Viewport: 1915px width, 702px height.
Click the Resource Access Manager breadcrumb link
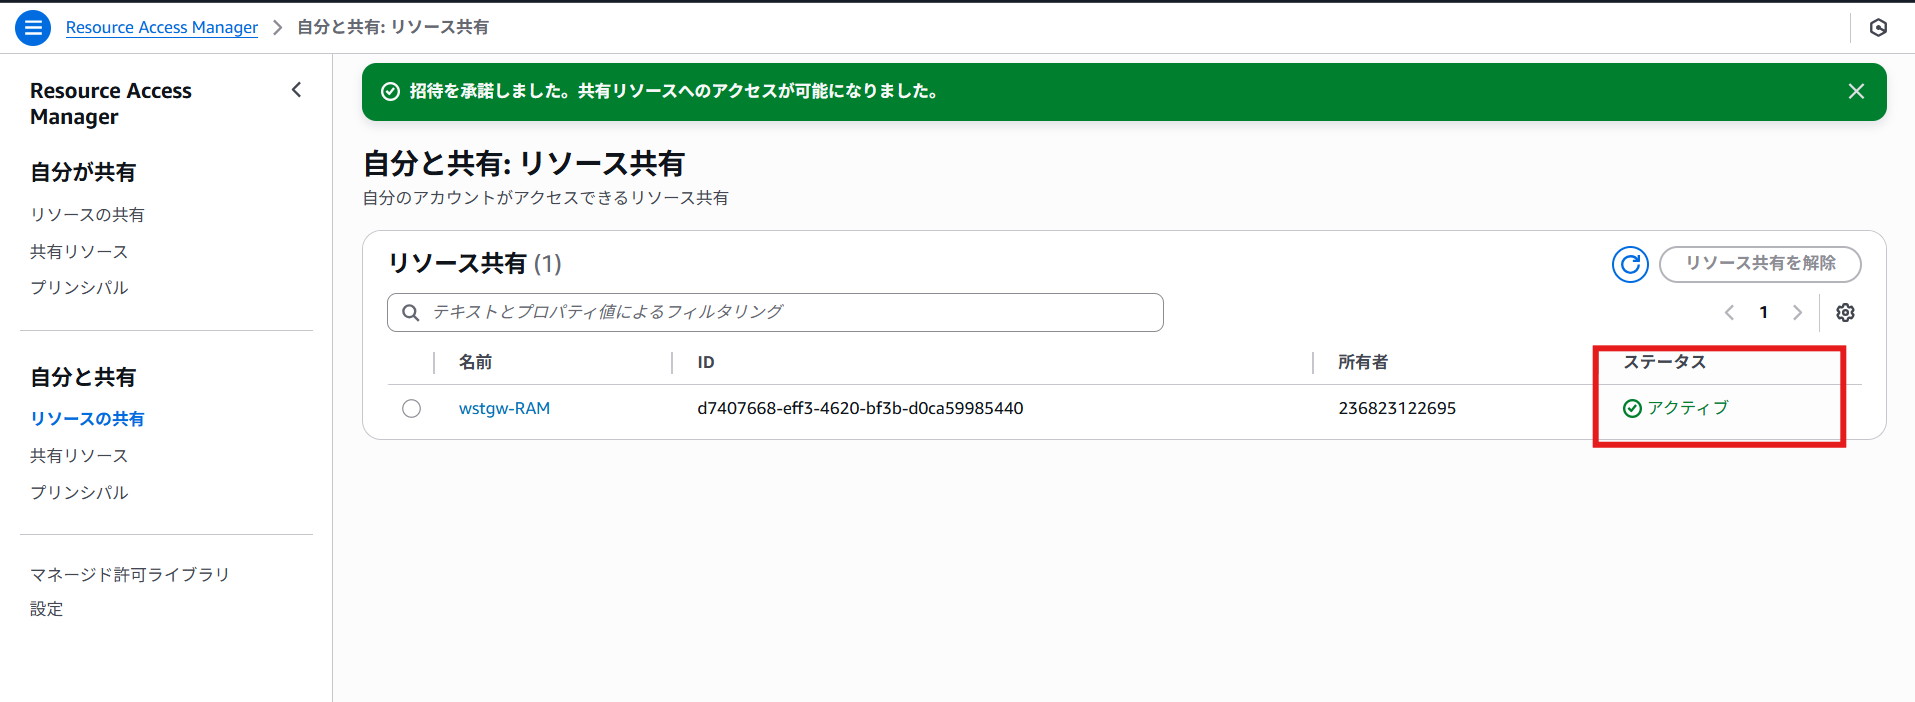[x=162, y=28]
